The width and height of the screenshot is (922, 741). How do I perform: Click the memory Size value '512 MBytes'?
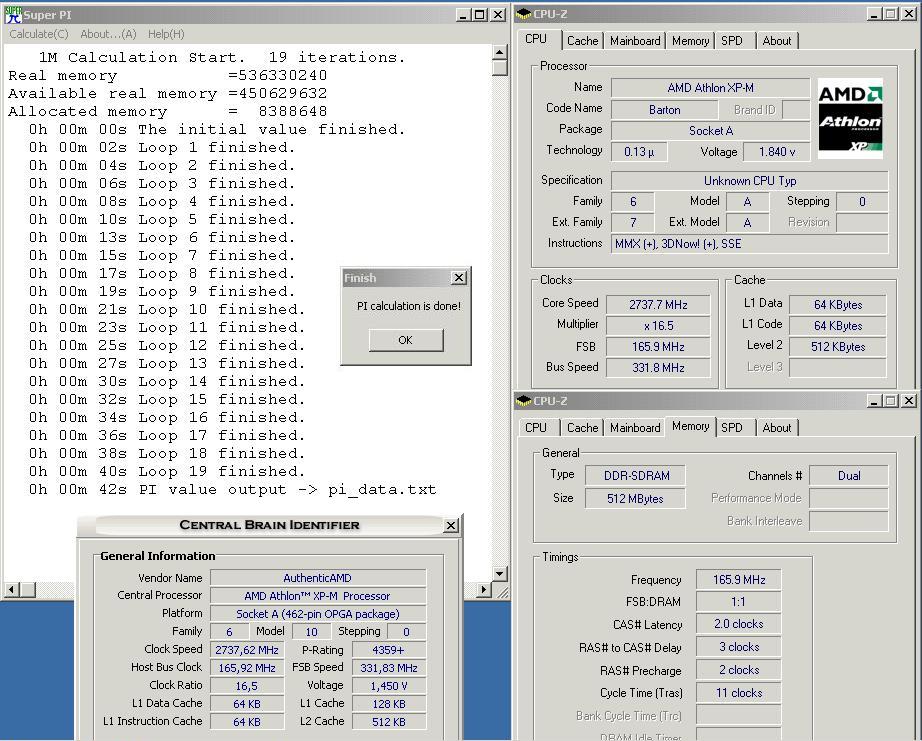pos(636,499)
